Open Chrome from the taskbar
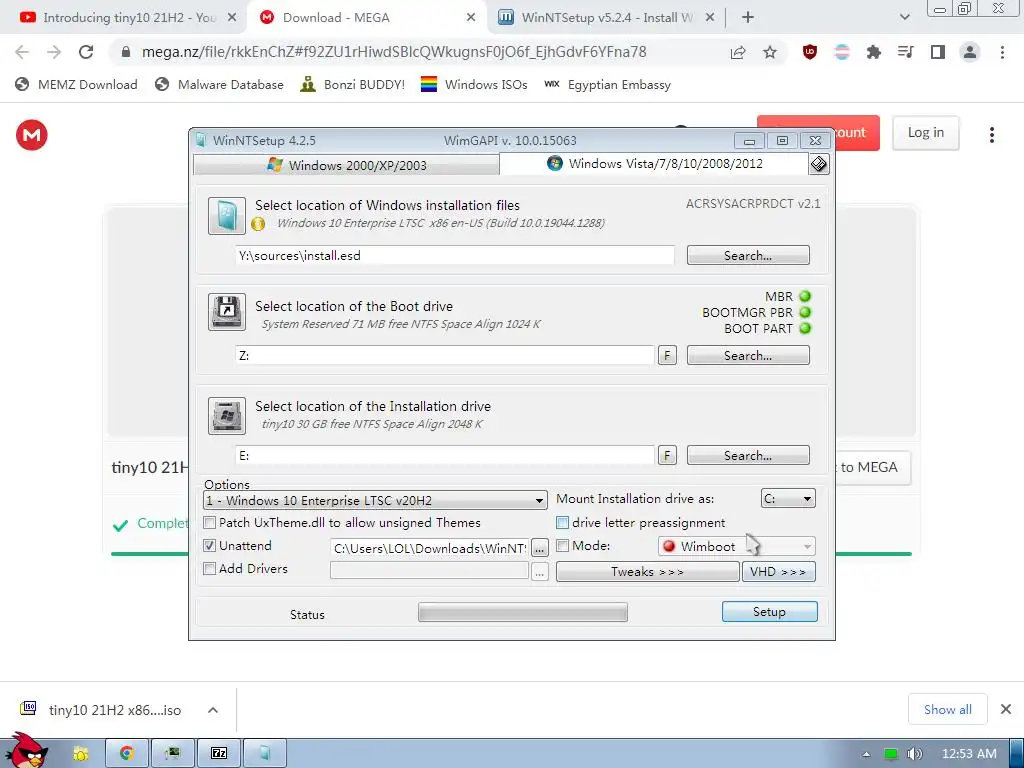1024x768 pixels. (x=127, y=753)
